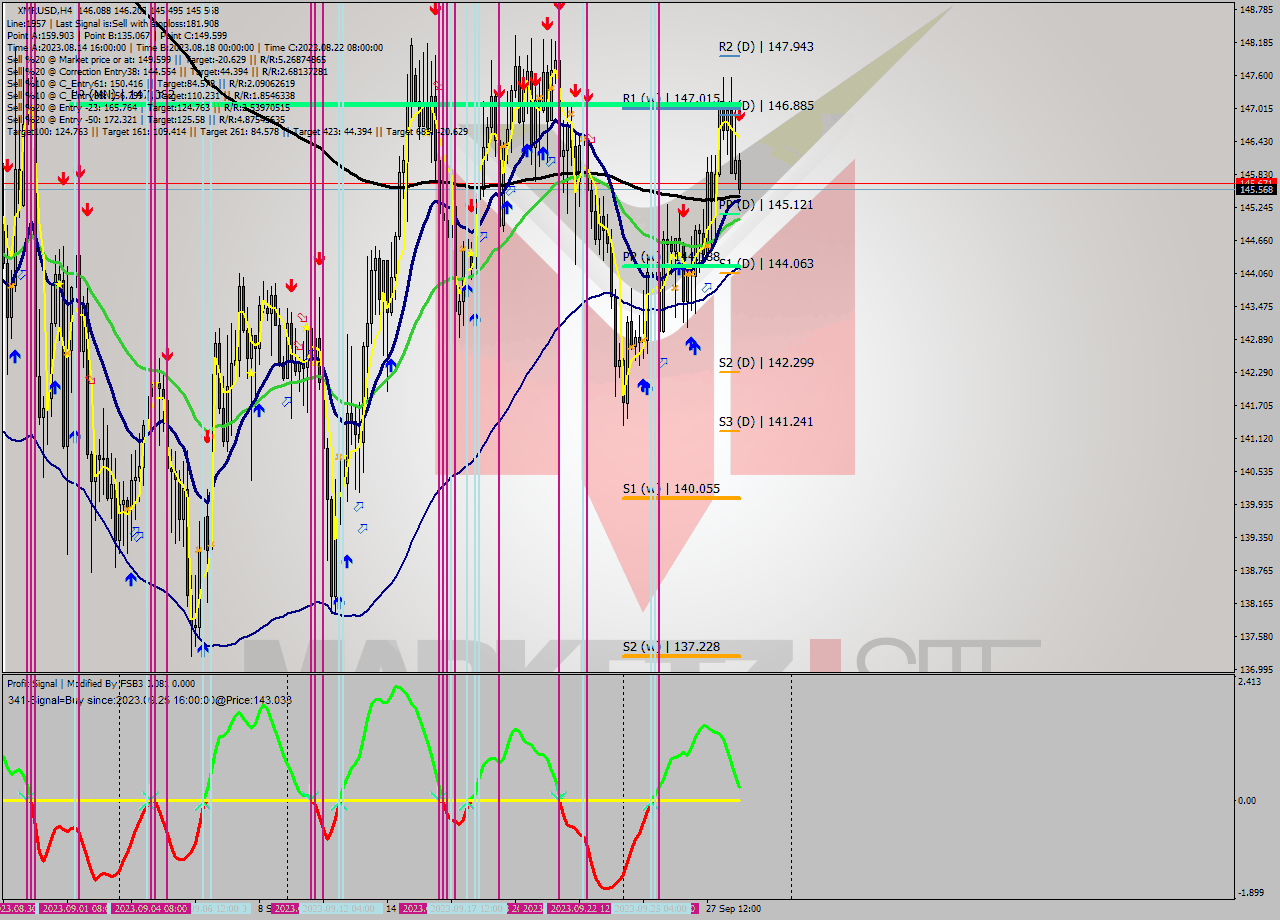Click the 27 Sep 12:00 time label

(733, 908)
